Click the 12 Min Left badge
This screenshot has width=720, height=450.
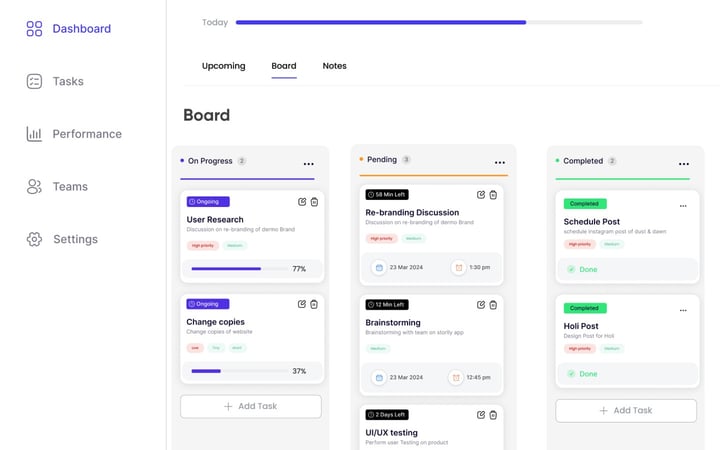pos(387,305)
